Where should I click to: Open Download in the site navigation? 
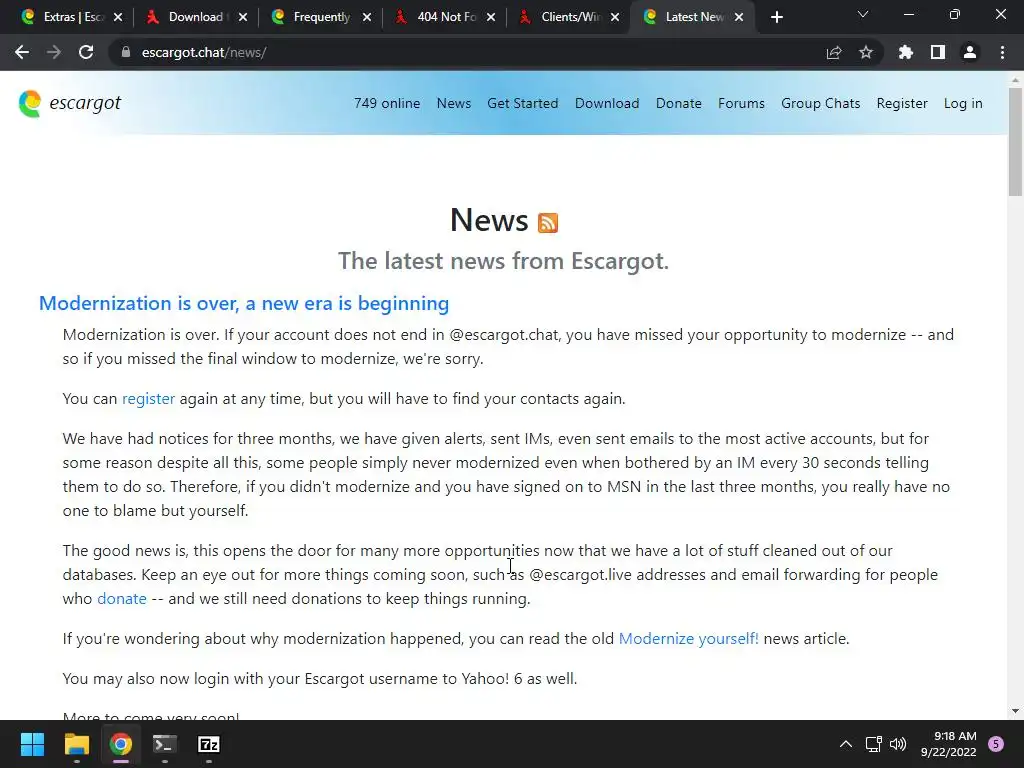click(607, 103)
